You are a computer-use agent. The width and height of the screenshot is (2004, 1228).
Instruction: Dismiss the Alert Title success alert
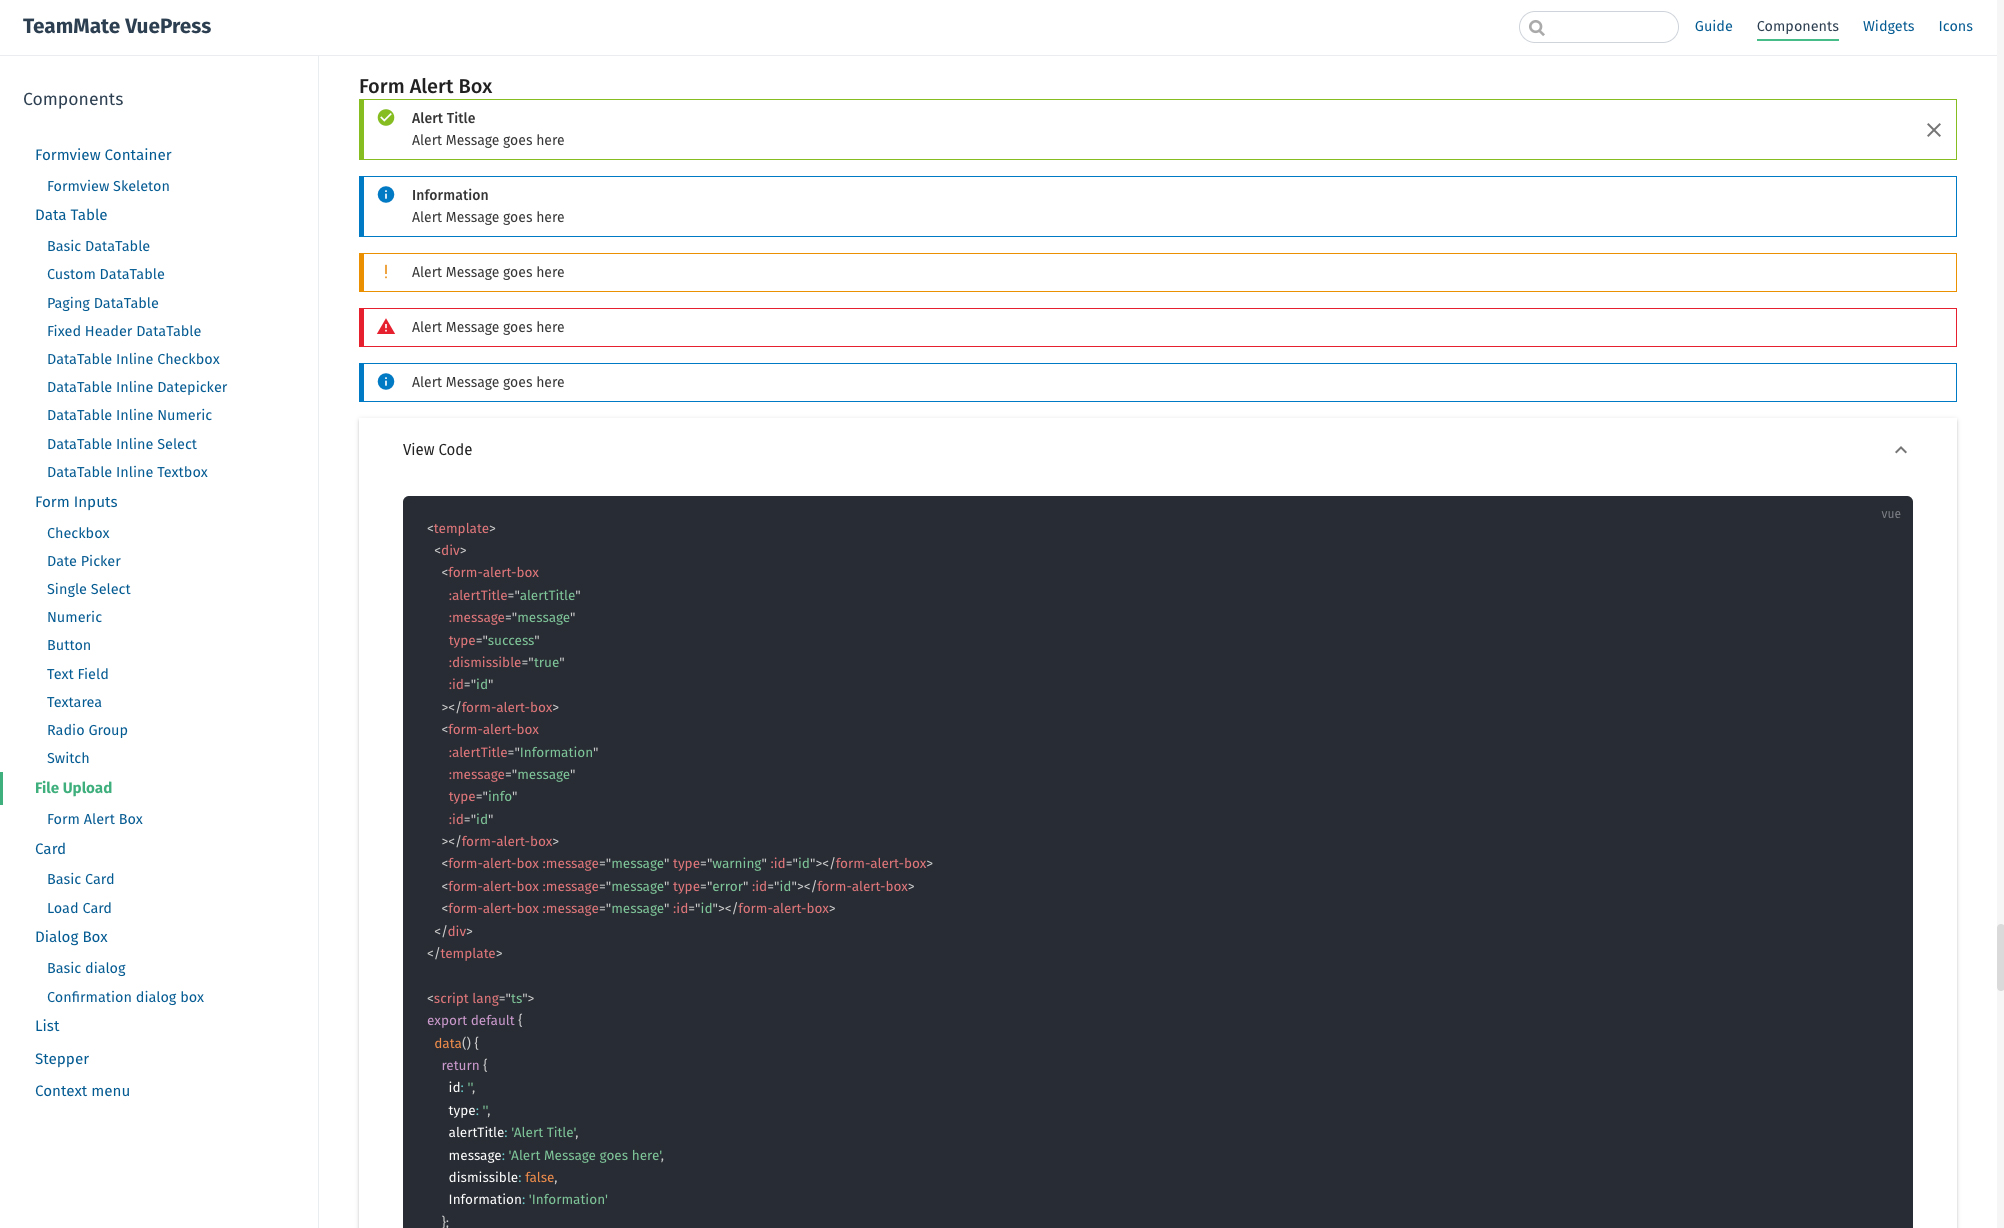click(1933, 130)
